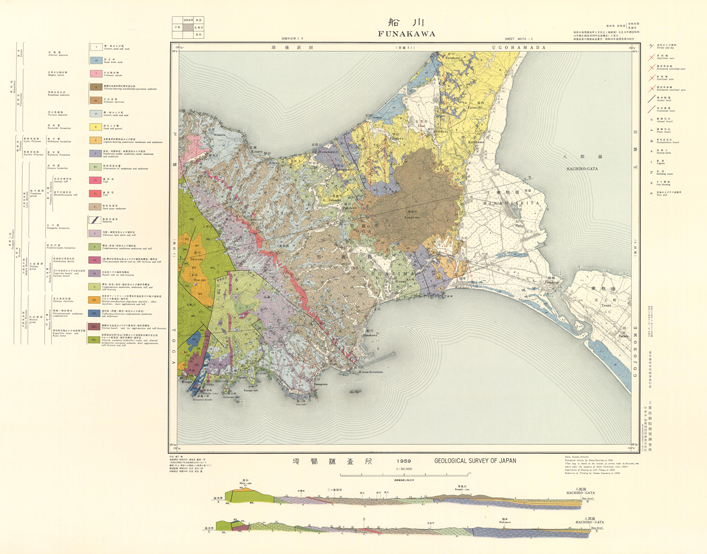The height and width of the screenshot is (554, 707).
Task: Pick the yellow Sand and gravel swatch
Action: pyautogui.click(x=95, y=127)
